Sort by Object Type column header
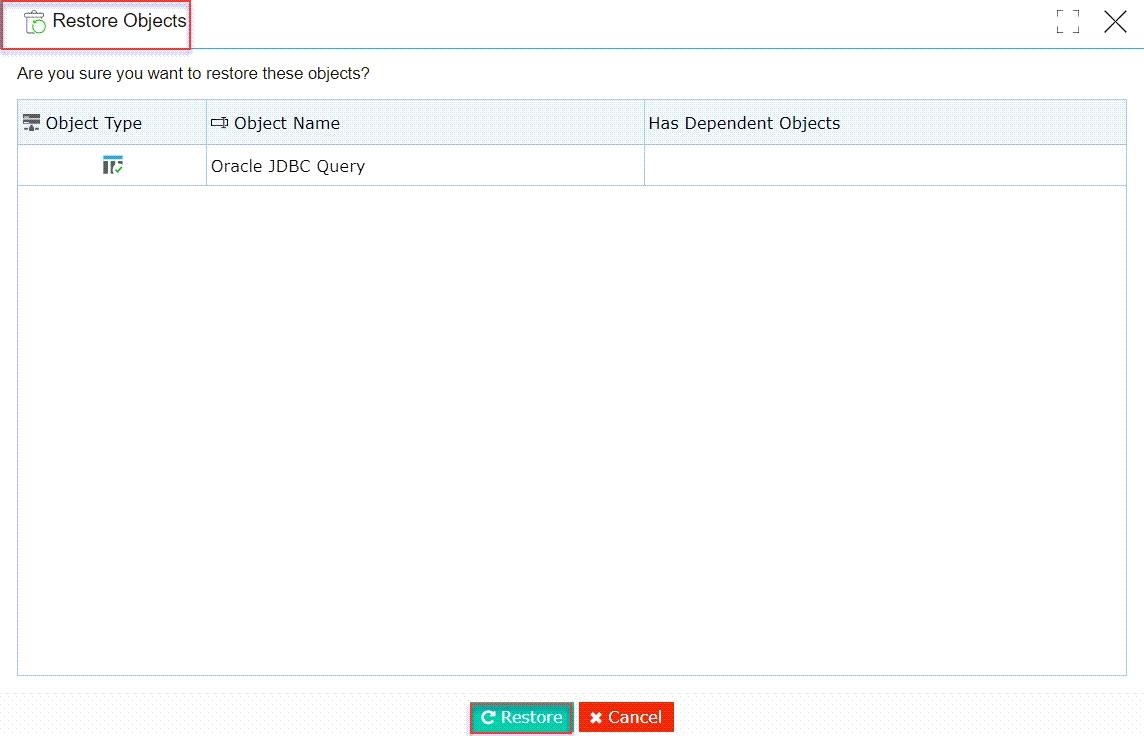 [x=93, y=123]
